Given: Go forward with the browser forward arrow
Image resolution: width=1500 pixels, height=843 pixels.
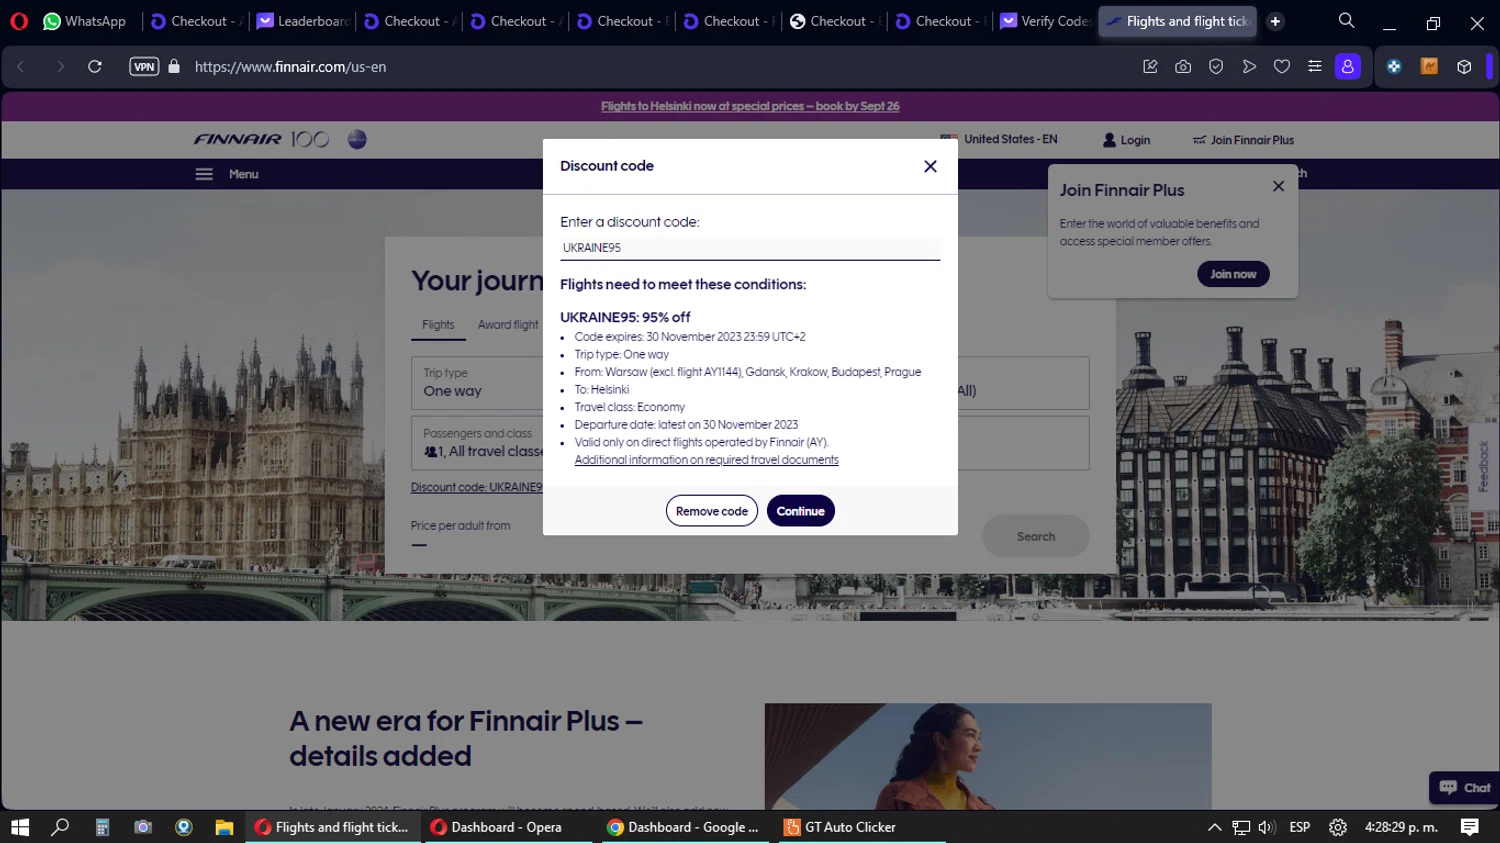Looking at the screenshot, I should pos(60,67).
